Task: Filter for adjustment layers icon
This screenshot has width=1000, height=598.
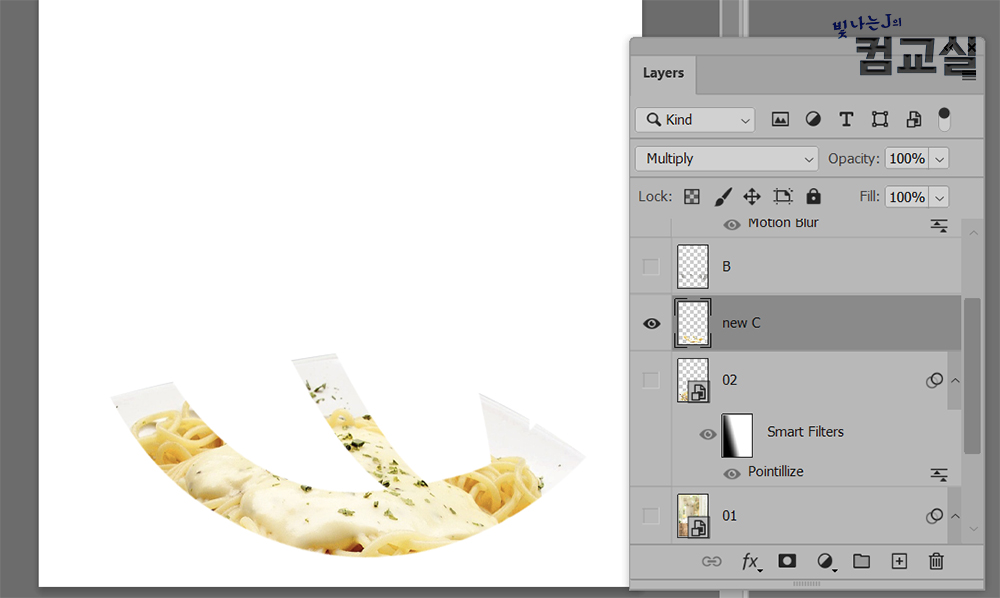Action: click(x=813, y=119)
